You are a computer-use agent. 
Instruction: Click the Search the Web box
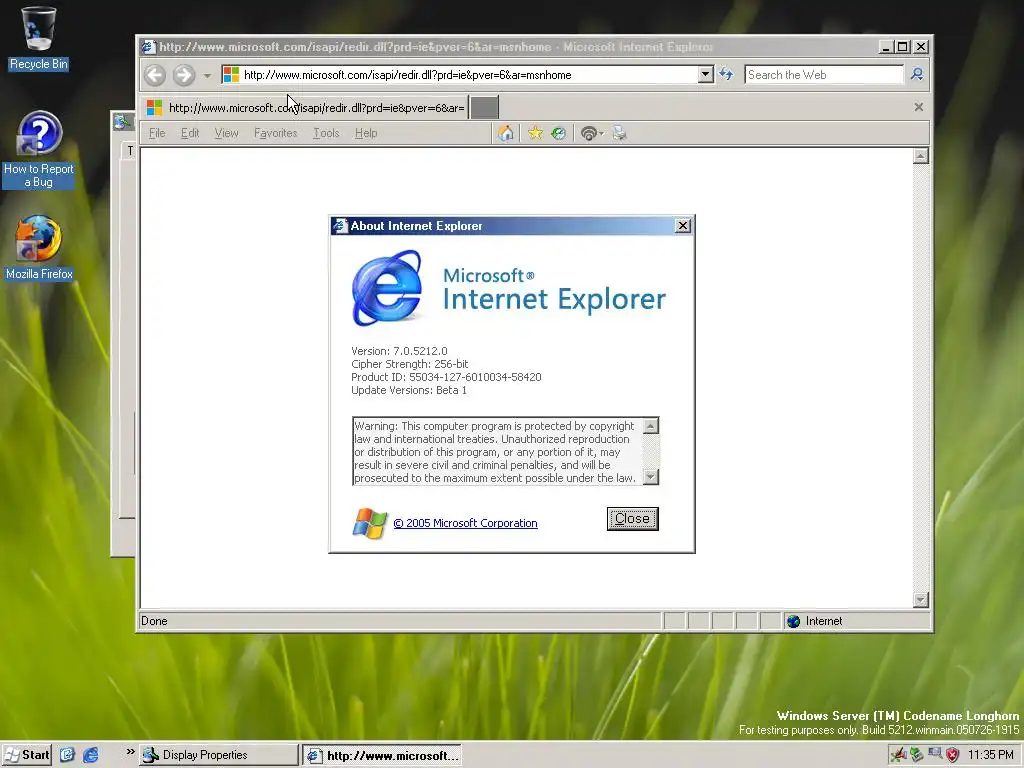click(x=824, y=74)
